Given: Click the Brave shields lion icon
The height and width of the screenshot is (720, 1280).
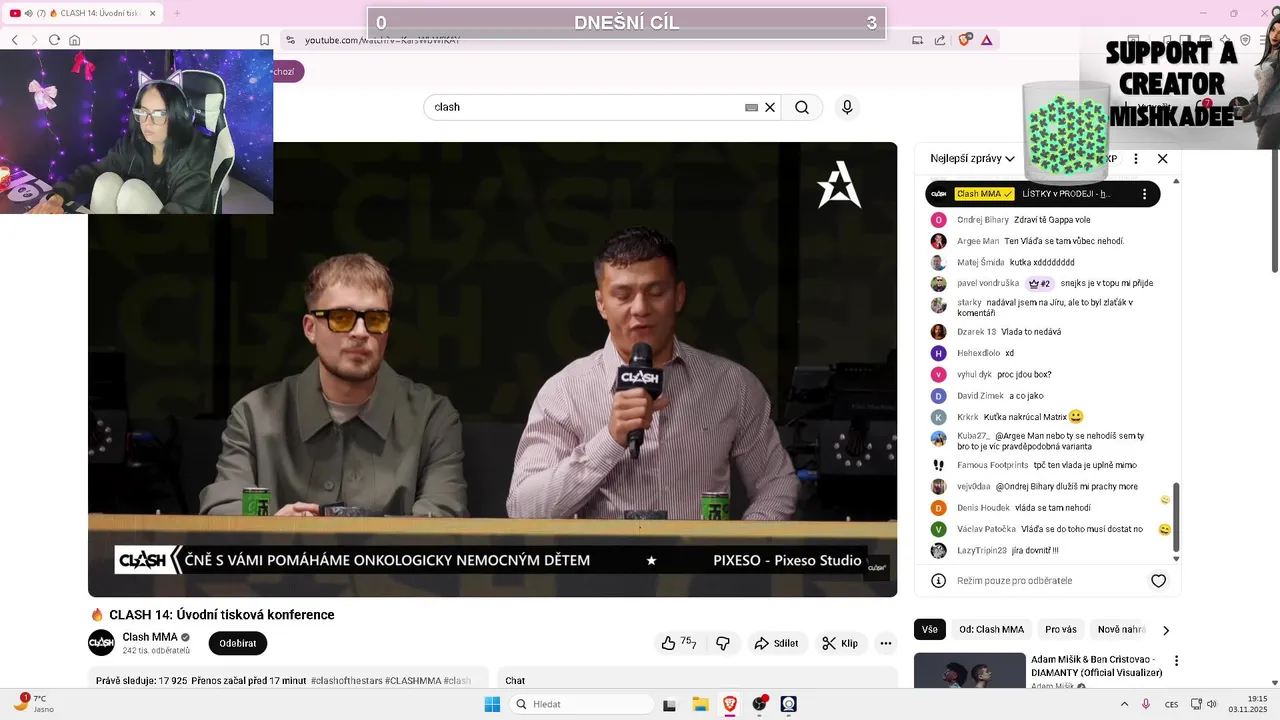Looking at the screenshot, I should coord(964,40).
